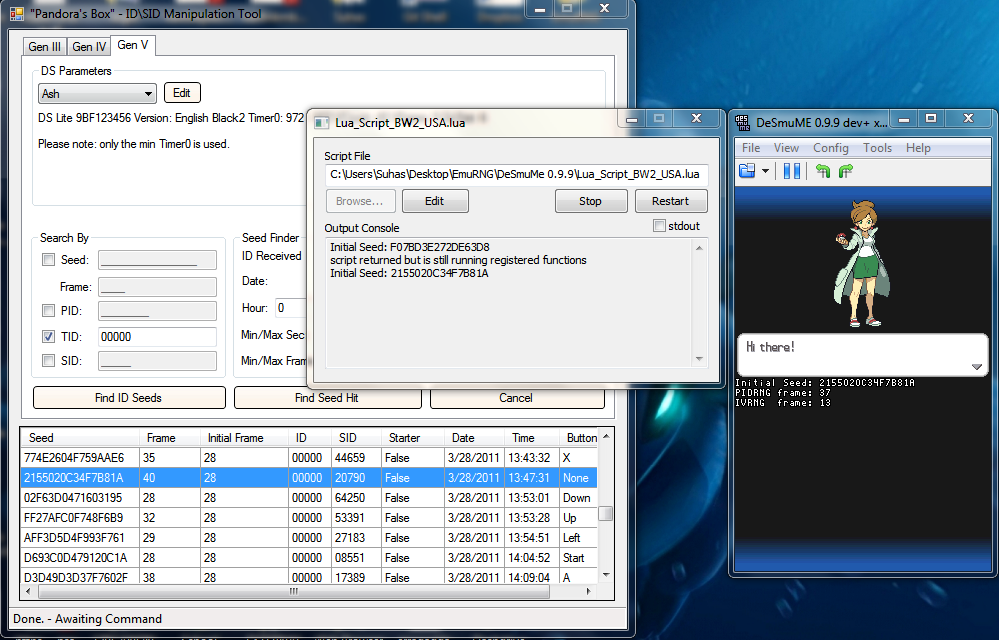The image size is (999, 640).
Task: Pause emulation in DeSmuME toolbar
Action: coord(791,171)
